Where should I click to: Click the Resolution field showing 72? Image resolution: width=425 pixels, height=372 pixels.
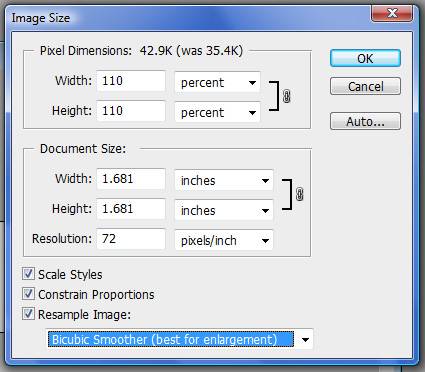coord(131,239)
